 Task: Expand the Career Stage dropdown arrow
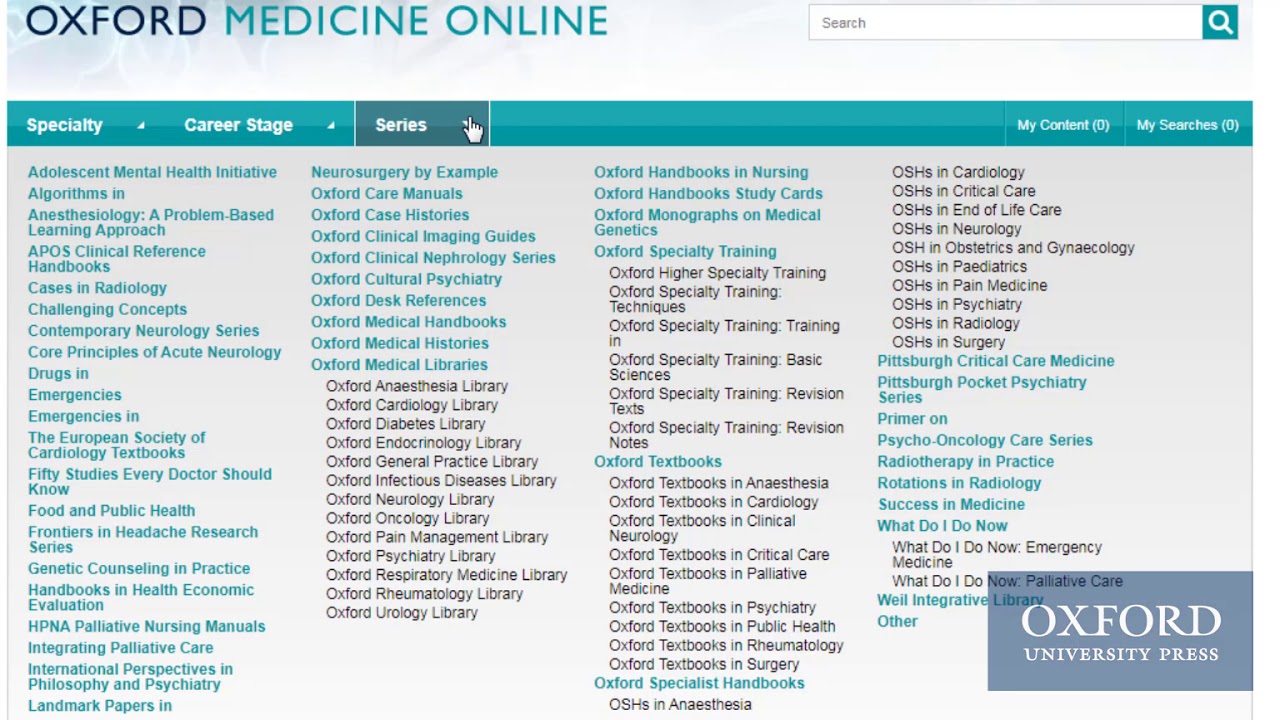pos(331,125)
